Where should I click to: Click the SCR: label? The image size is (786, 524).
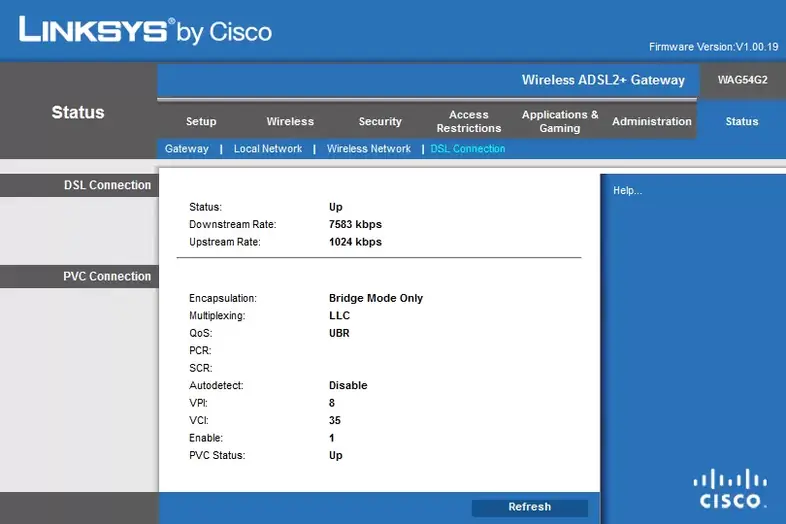pos(201,368)
